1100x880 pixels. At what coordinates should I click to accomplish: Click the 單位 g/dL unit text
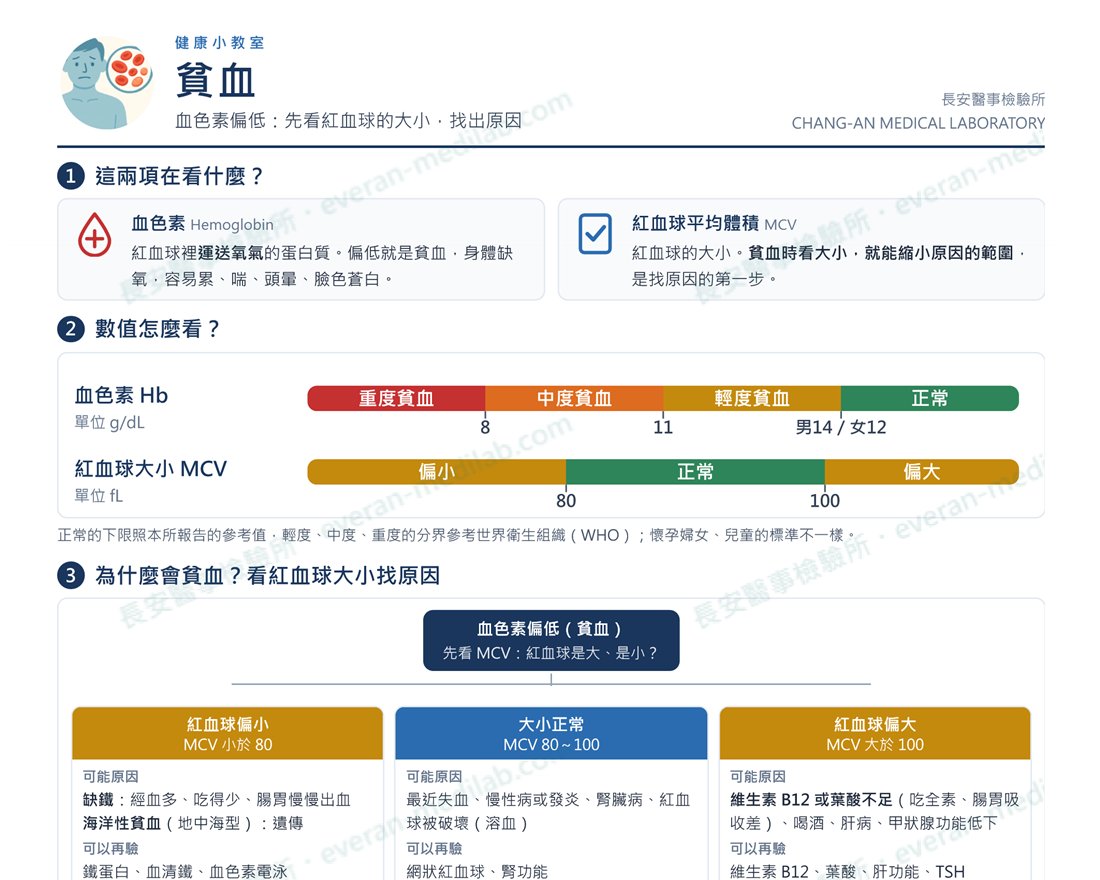(x=109, y=422)
